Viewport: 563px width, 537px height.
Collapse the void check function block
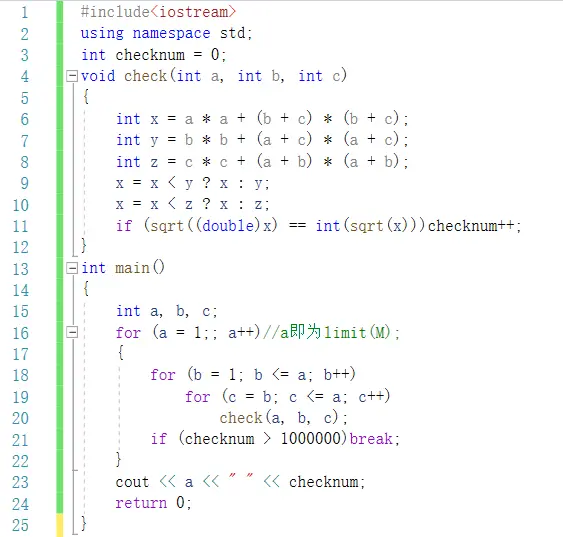(x=72, y=76)
